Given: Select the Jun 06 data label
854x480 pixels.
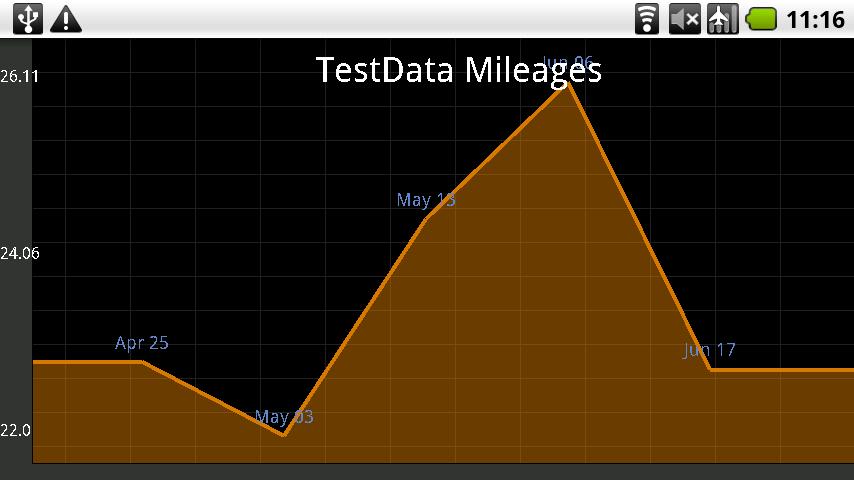Looking at the screenshot, I should click(568, 62).
